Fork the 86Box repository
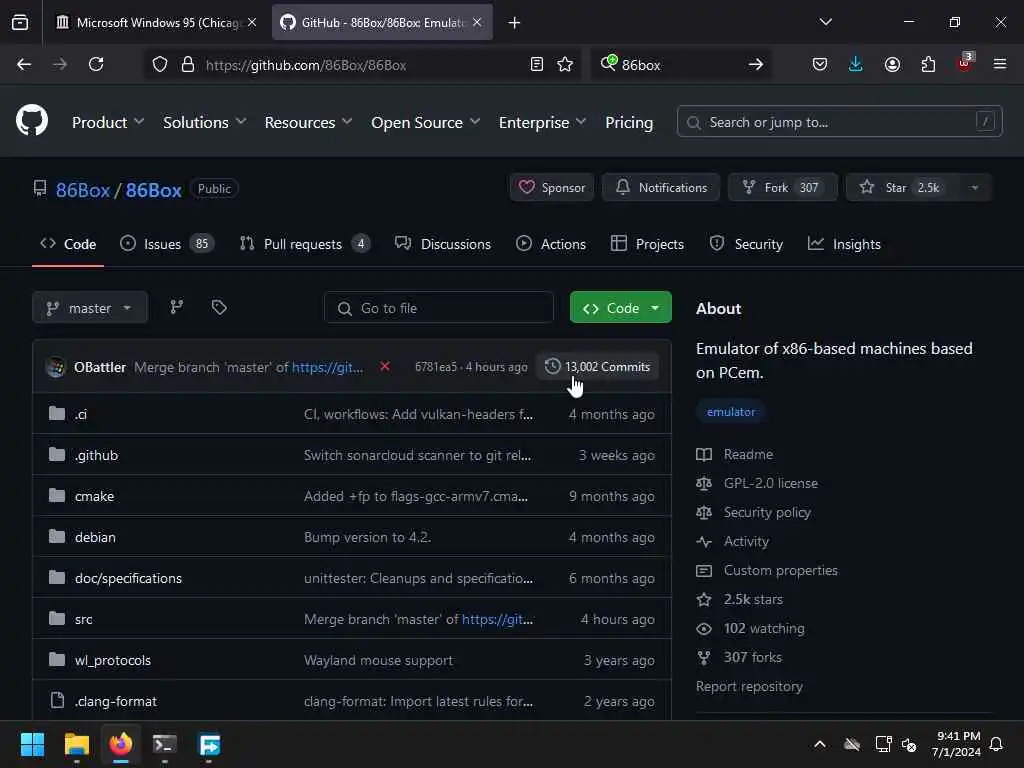This screenshot has width=1024, height=768. point(782,188)
